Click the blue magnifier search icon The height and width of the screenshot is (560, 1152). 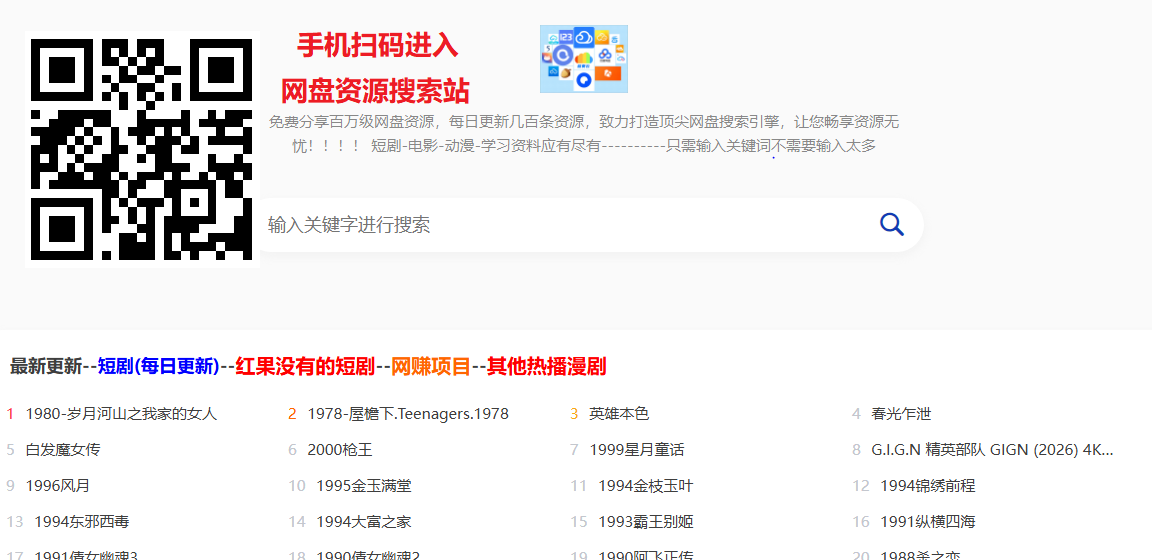(x=891, y=224)
